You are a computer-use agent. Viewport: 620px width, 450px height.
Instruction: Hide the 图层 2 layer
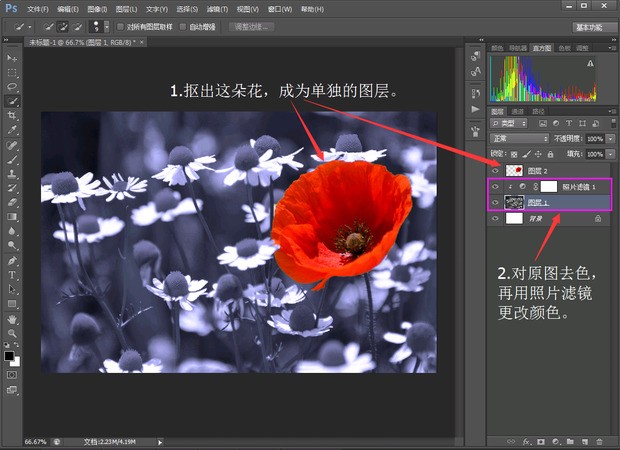point(495,170)
